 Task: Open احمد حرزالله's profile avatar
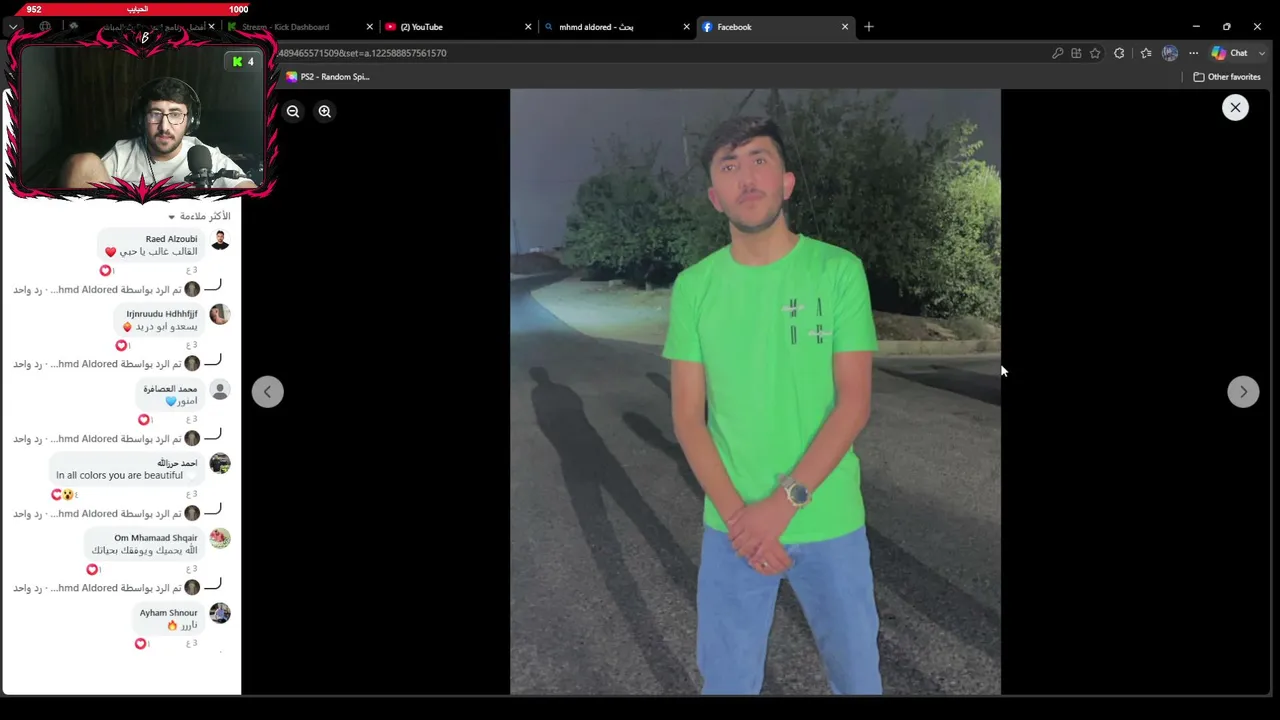point(220,464)
